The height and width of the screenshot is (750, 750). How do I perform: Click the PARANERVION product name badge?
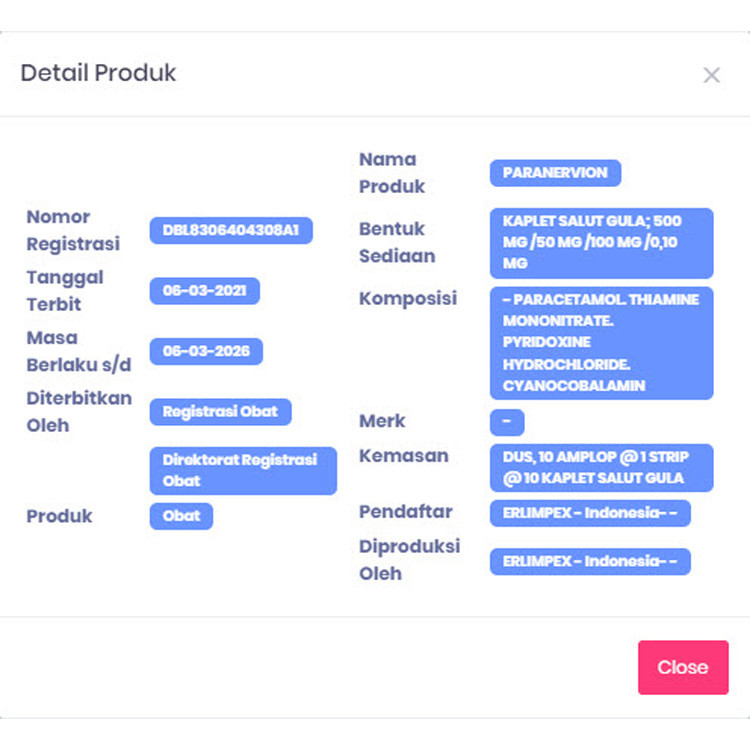coord(555,173)
